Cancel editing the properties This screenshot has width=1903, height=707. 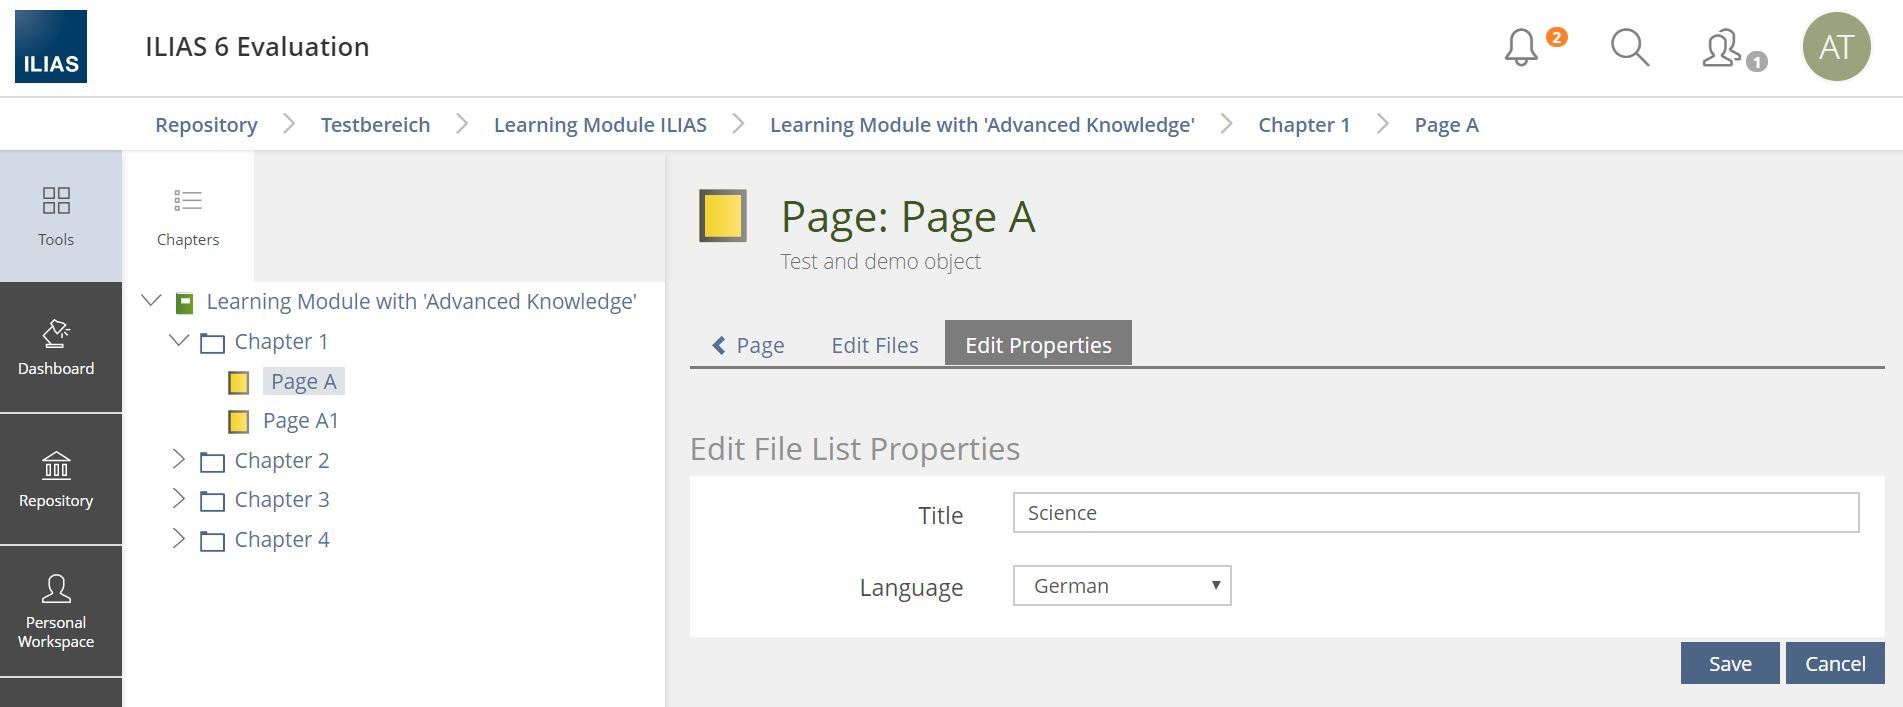click(1834, 664)
